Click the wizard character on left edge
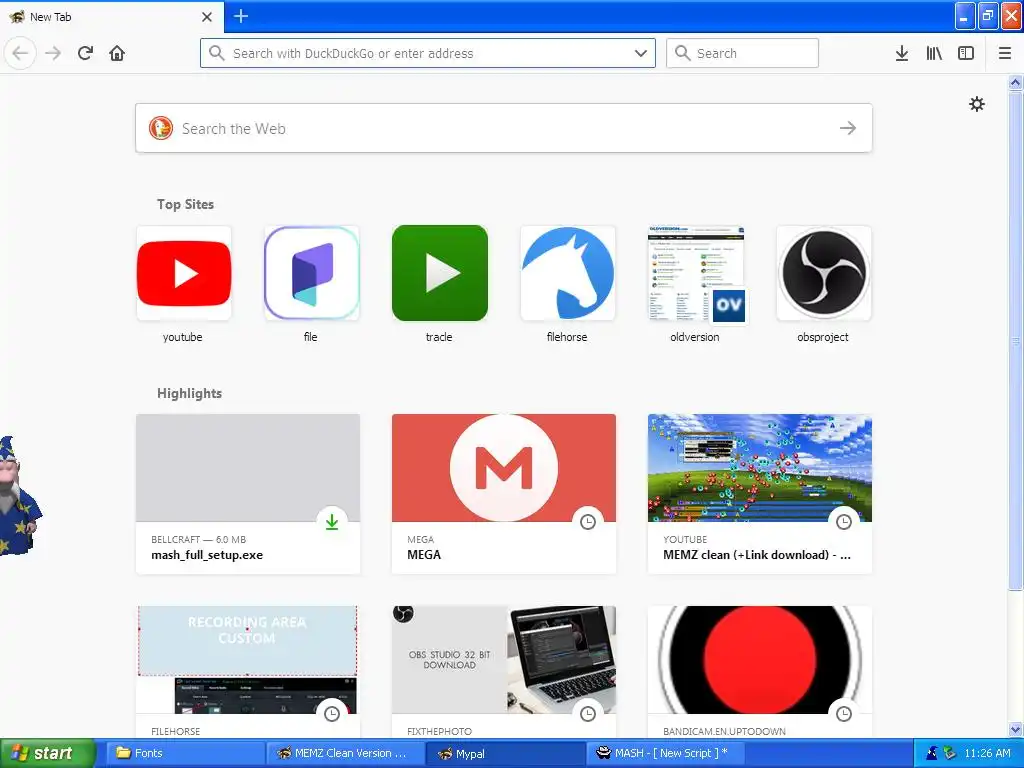This screenshot has width=1024, height=768. (x=18, y=496)
